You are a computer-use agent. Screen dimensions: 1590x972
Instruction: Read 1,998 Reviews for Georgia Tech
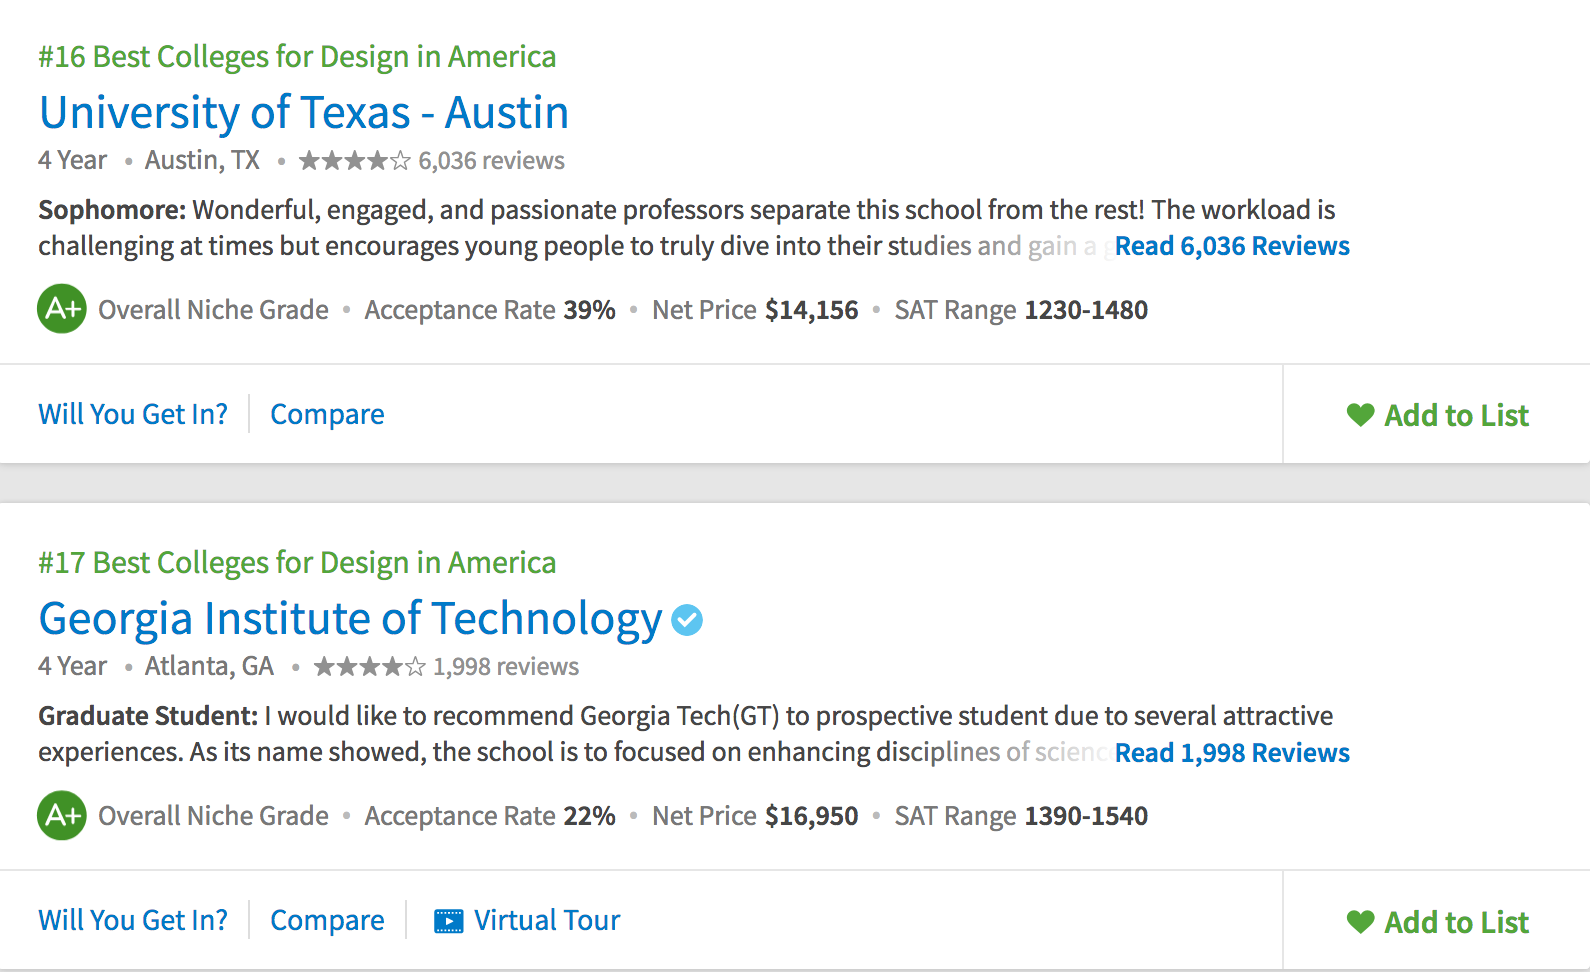pos(1232,753)
